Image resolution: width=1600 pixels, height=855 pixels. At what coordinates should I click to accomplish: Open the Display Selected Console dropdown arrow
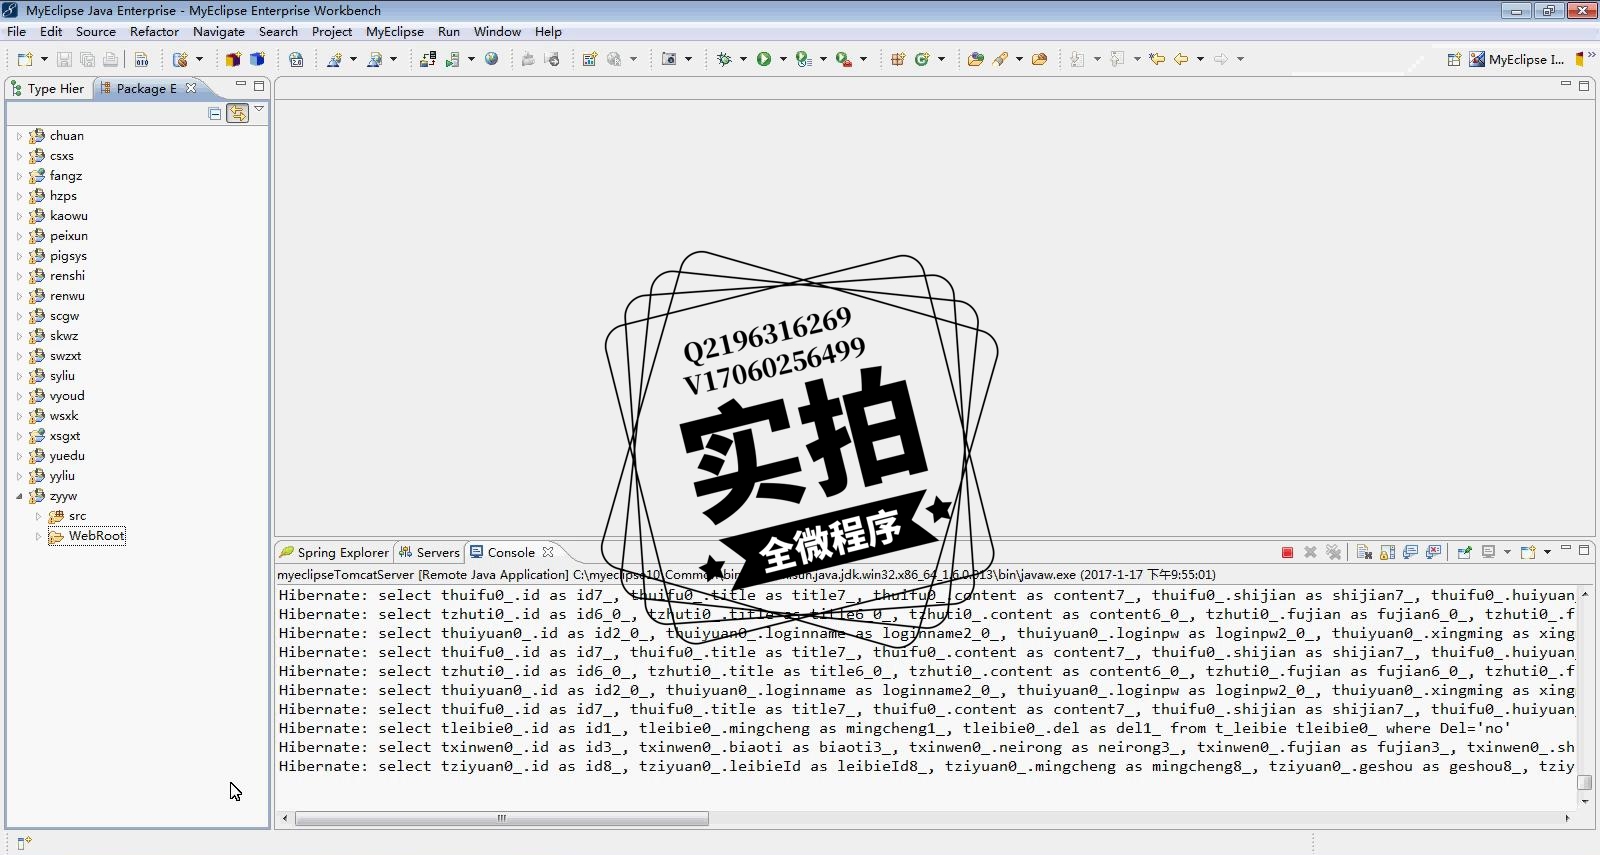(x=1507, y=552)
